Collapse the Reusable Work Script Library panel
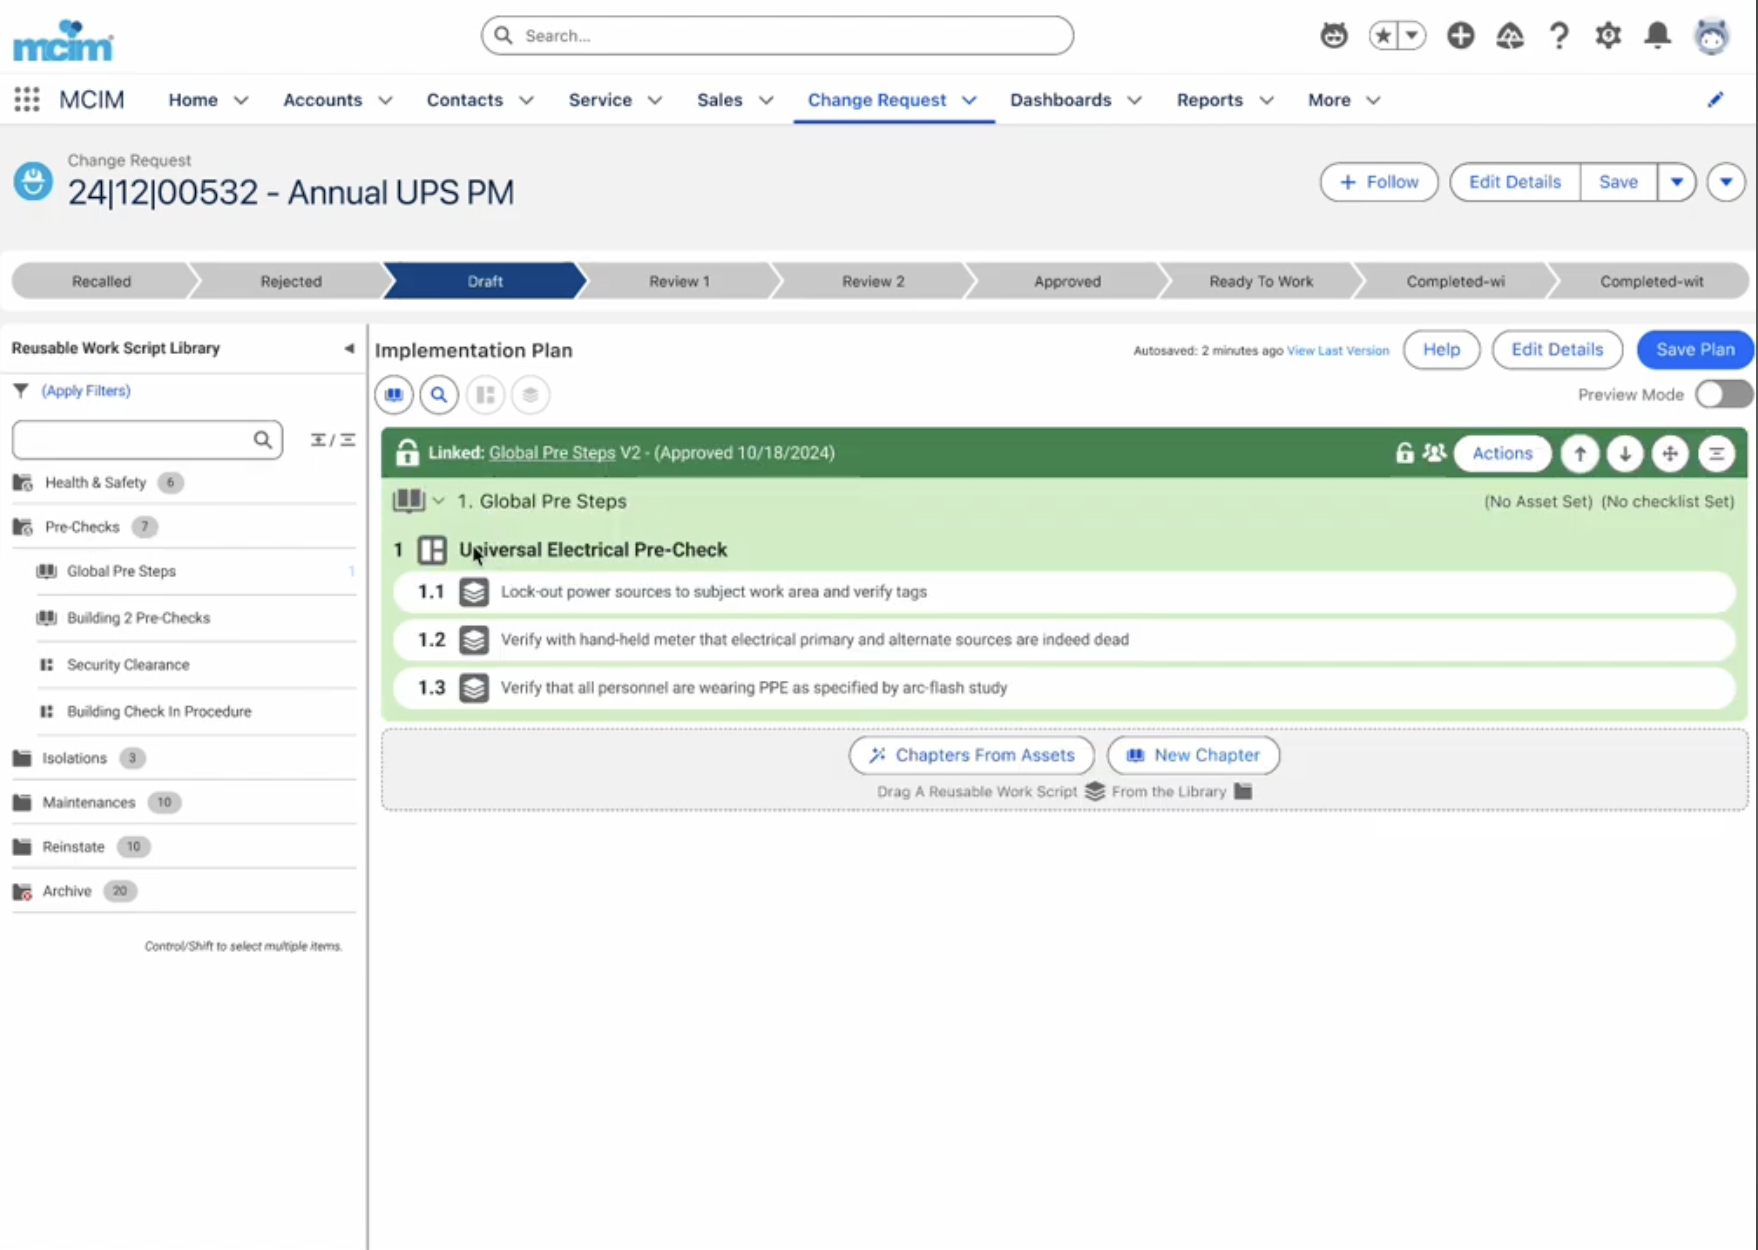This screenshot has width=1758, height=1250. [x=348, y=348]
